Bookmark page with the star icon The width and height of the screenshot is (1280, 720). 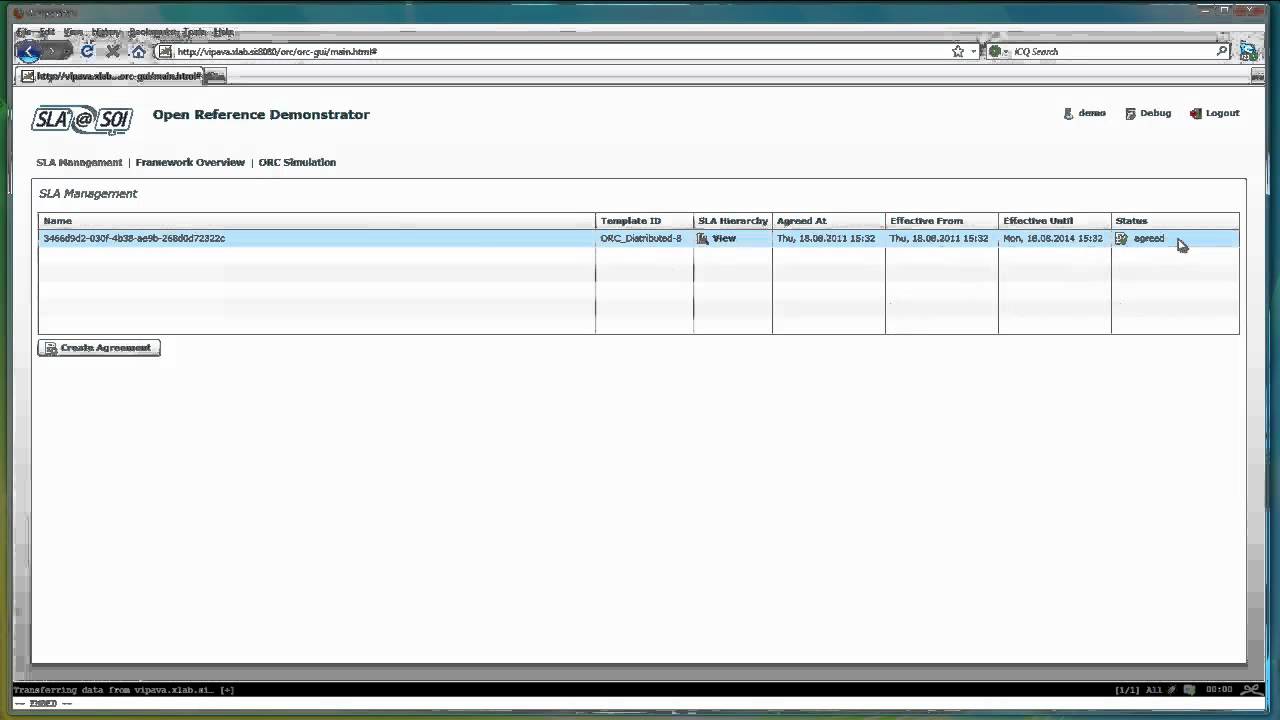(958, 51)
